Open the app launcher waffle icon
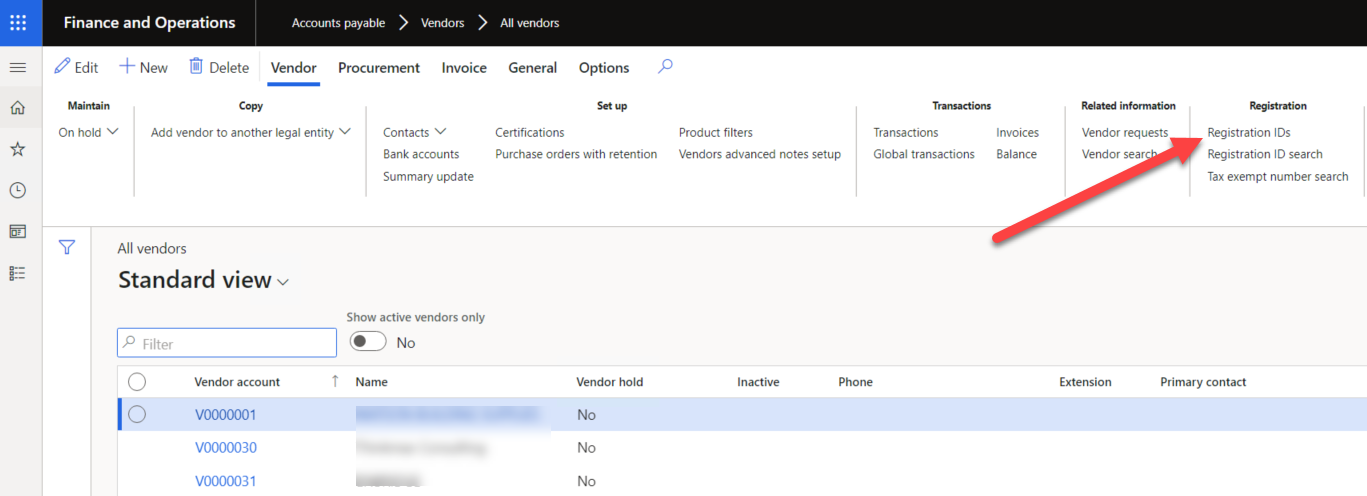 [18, 22]
